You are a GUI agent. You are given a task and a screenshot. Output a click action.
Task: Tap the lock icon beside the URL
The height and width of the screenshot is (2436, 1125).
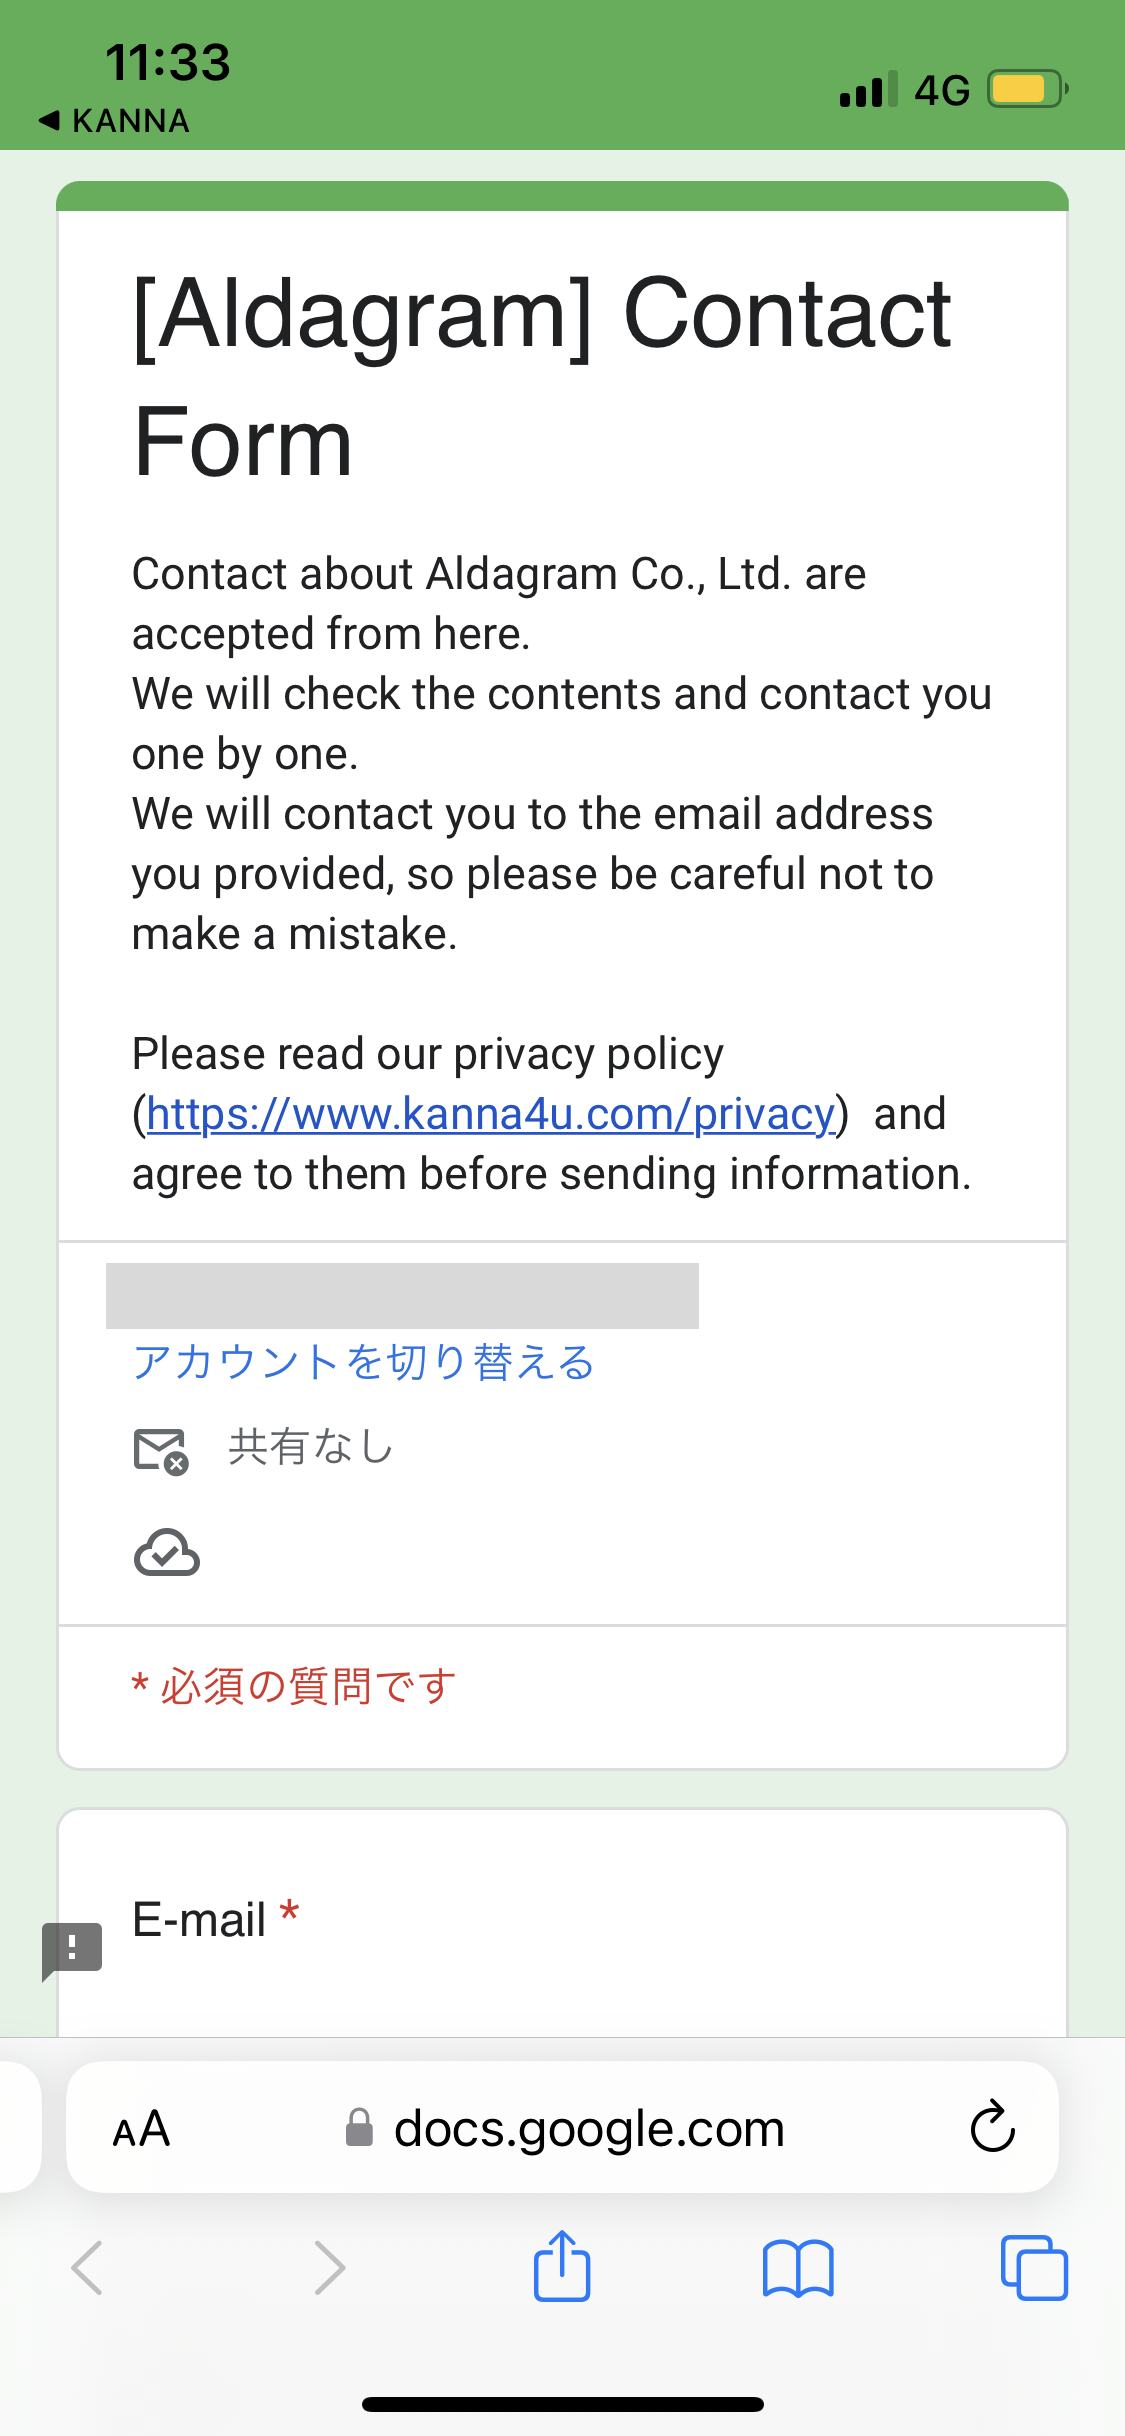tap(359, 2129)
